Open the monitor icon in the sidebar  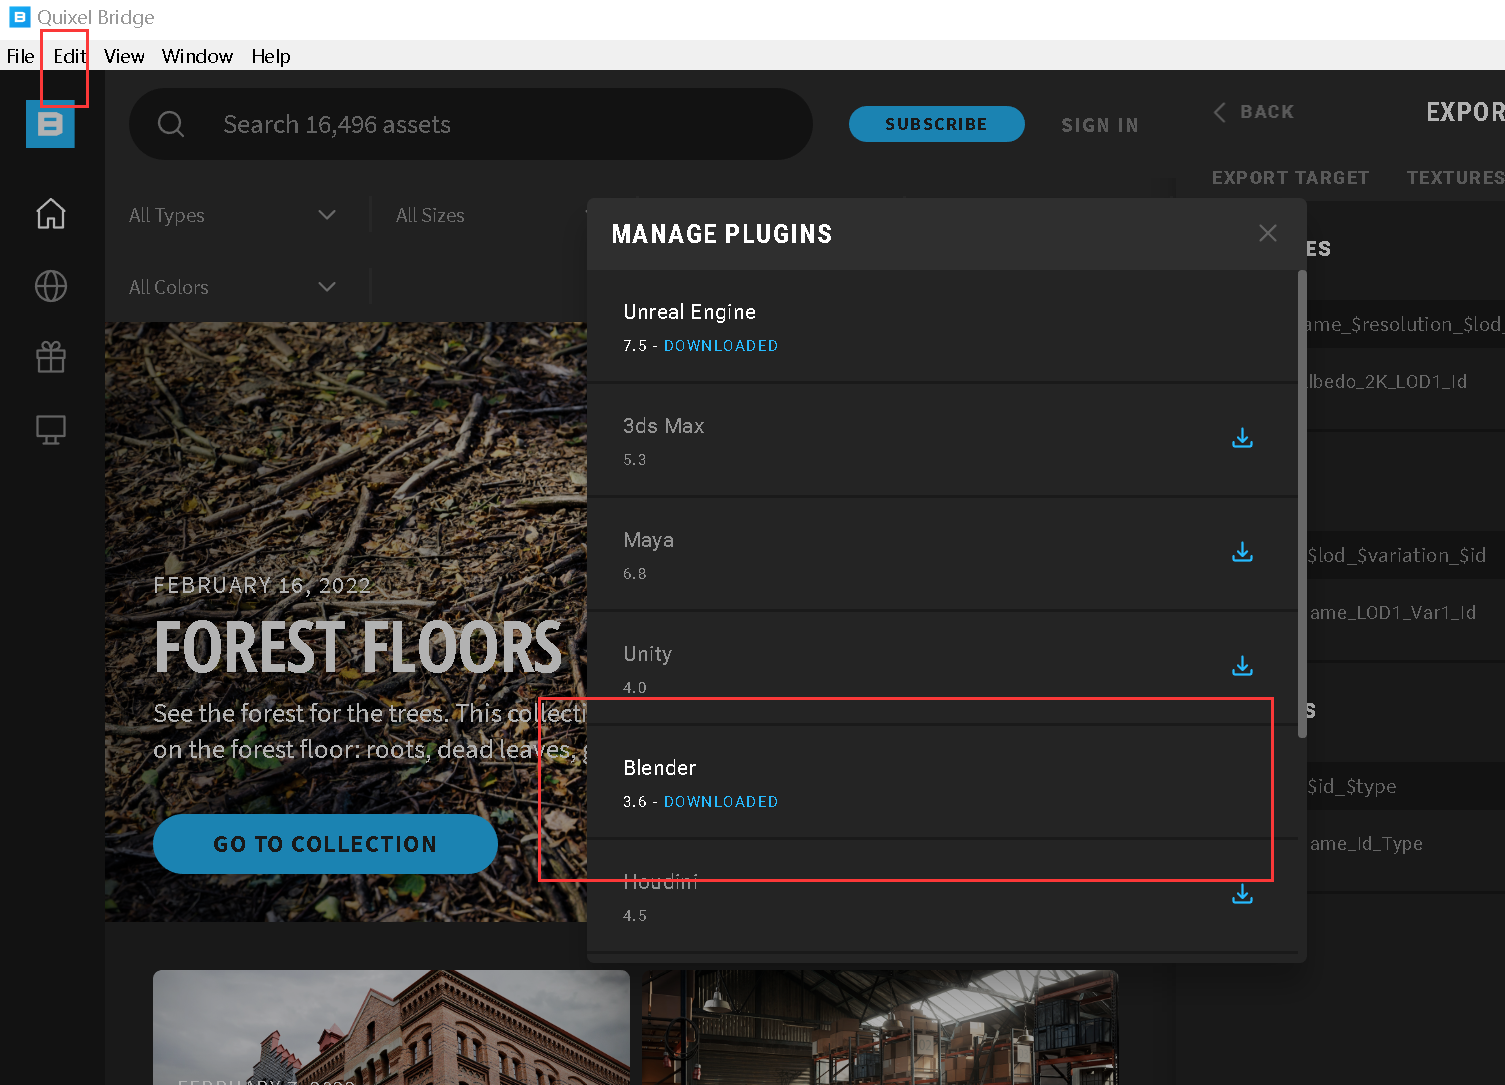pos(51,430)
